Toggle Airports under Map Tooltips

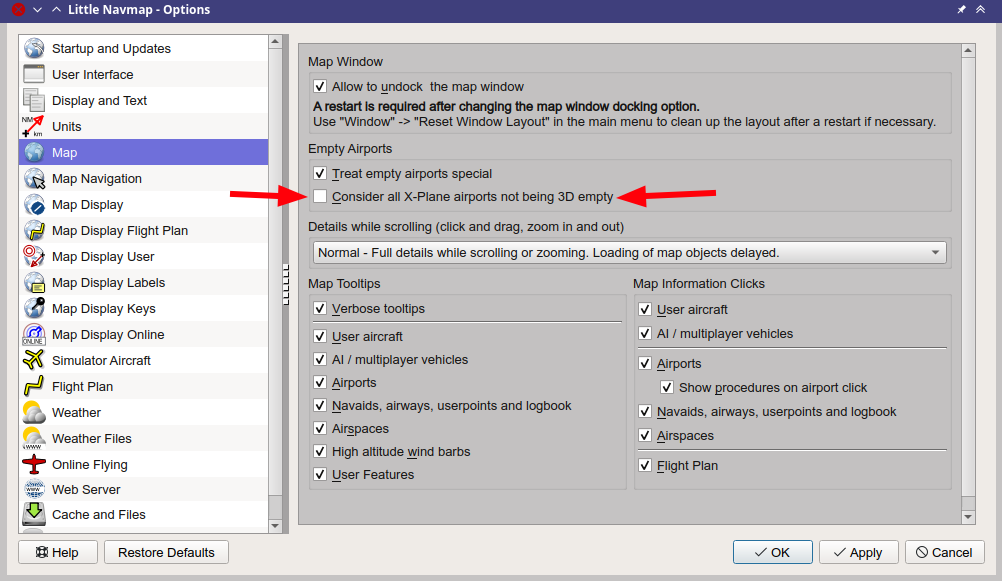[320, 382]
